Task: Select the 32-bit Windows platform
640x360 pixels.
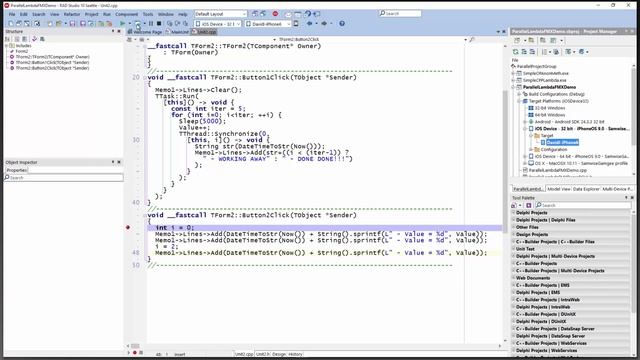Action: click(550, 108)
